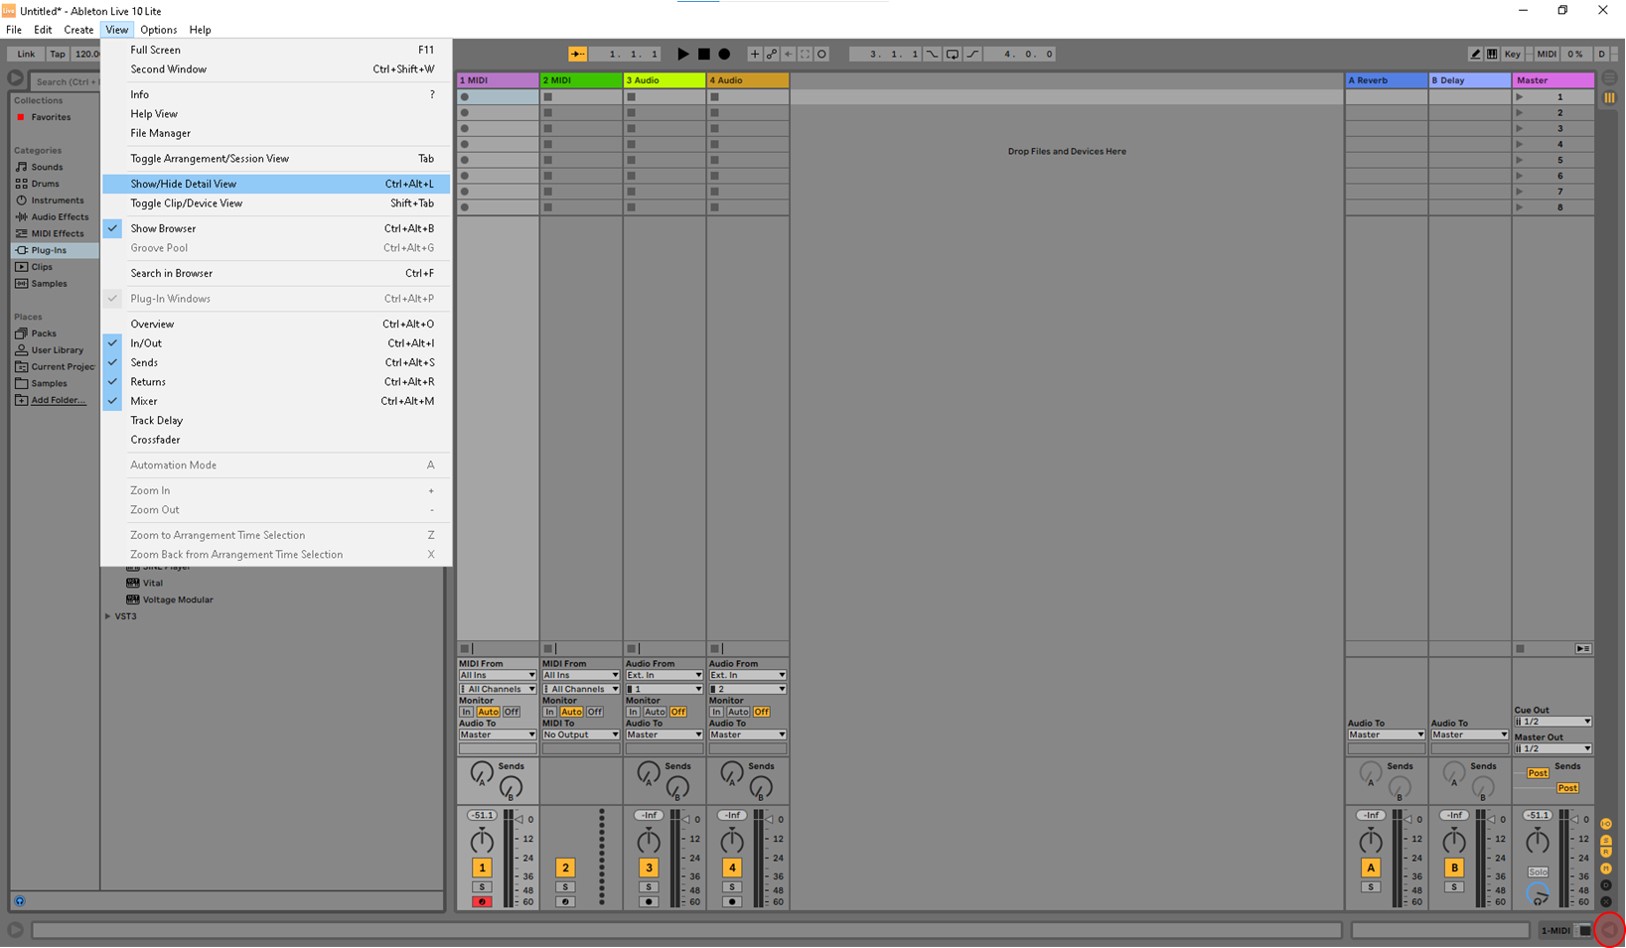
Task: Click the Session Record circle button
Action: [x=822, y=54]
